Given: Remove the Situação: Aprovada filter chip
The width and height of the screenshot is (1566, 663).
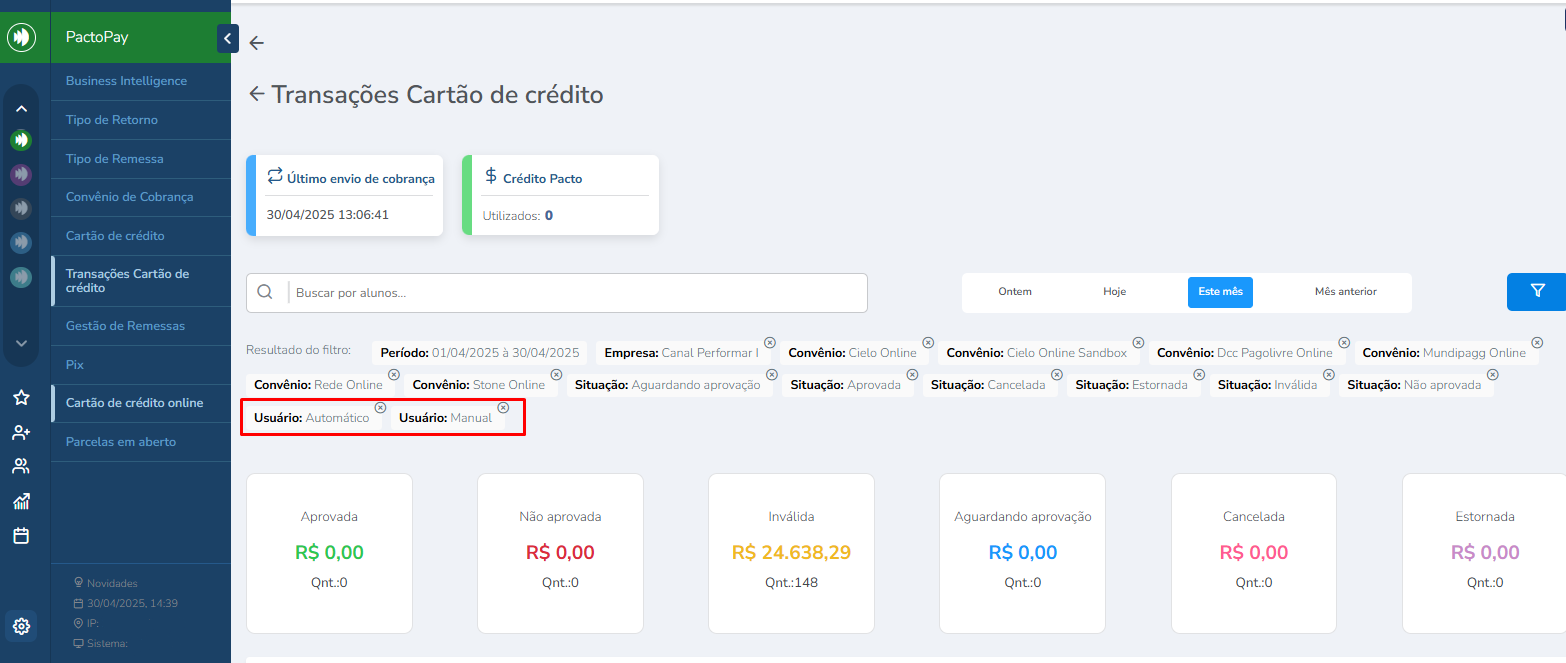Looking at the screenshot, I should tap(912, 375).
